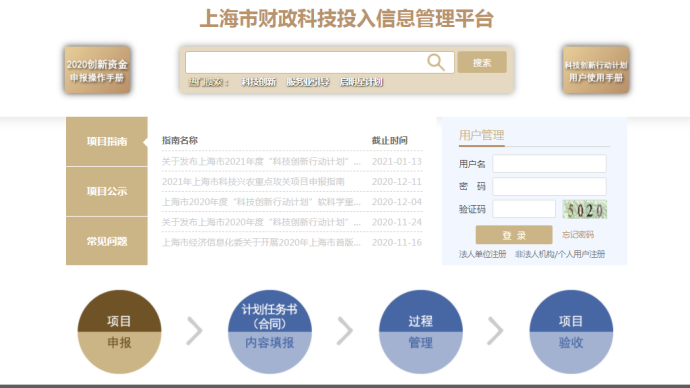690x388 pixels.
Task: Open guide 关于发布上海市2021年度“科技创新行动计划”
Action: pos(261,161)
